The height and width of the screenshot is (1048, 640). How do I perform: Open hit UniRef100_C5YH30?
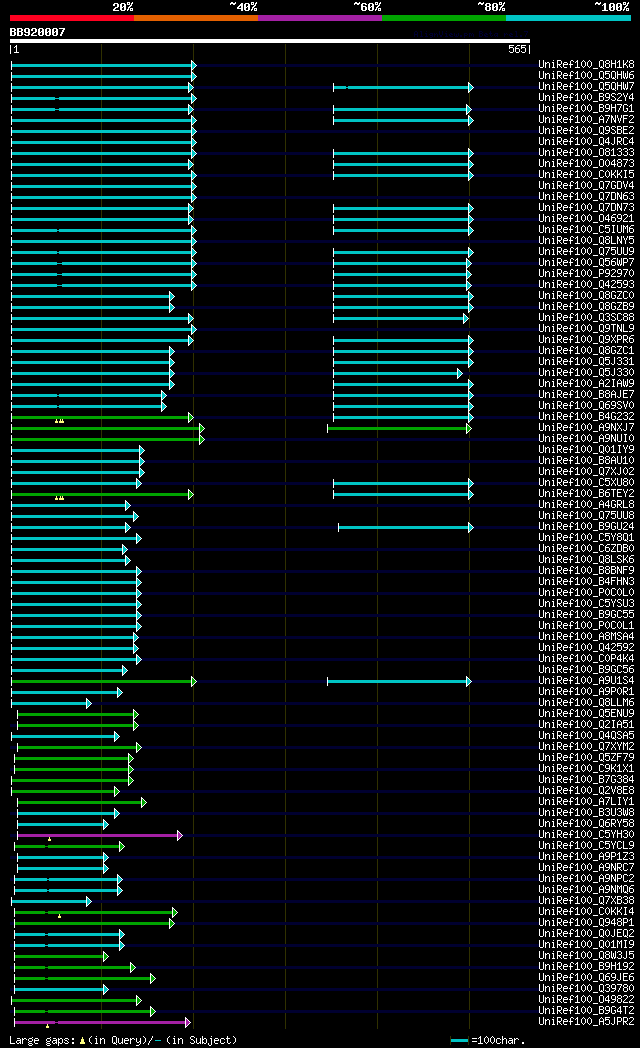tap(587, 835)
